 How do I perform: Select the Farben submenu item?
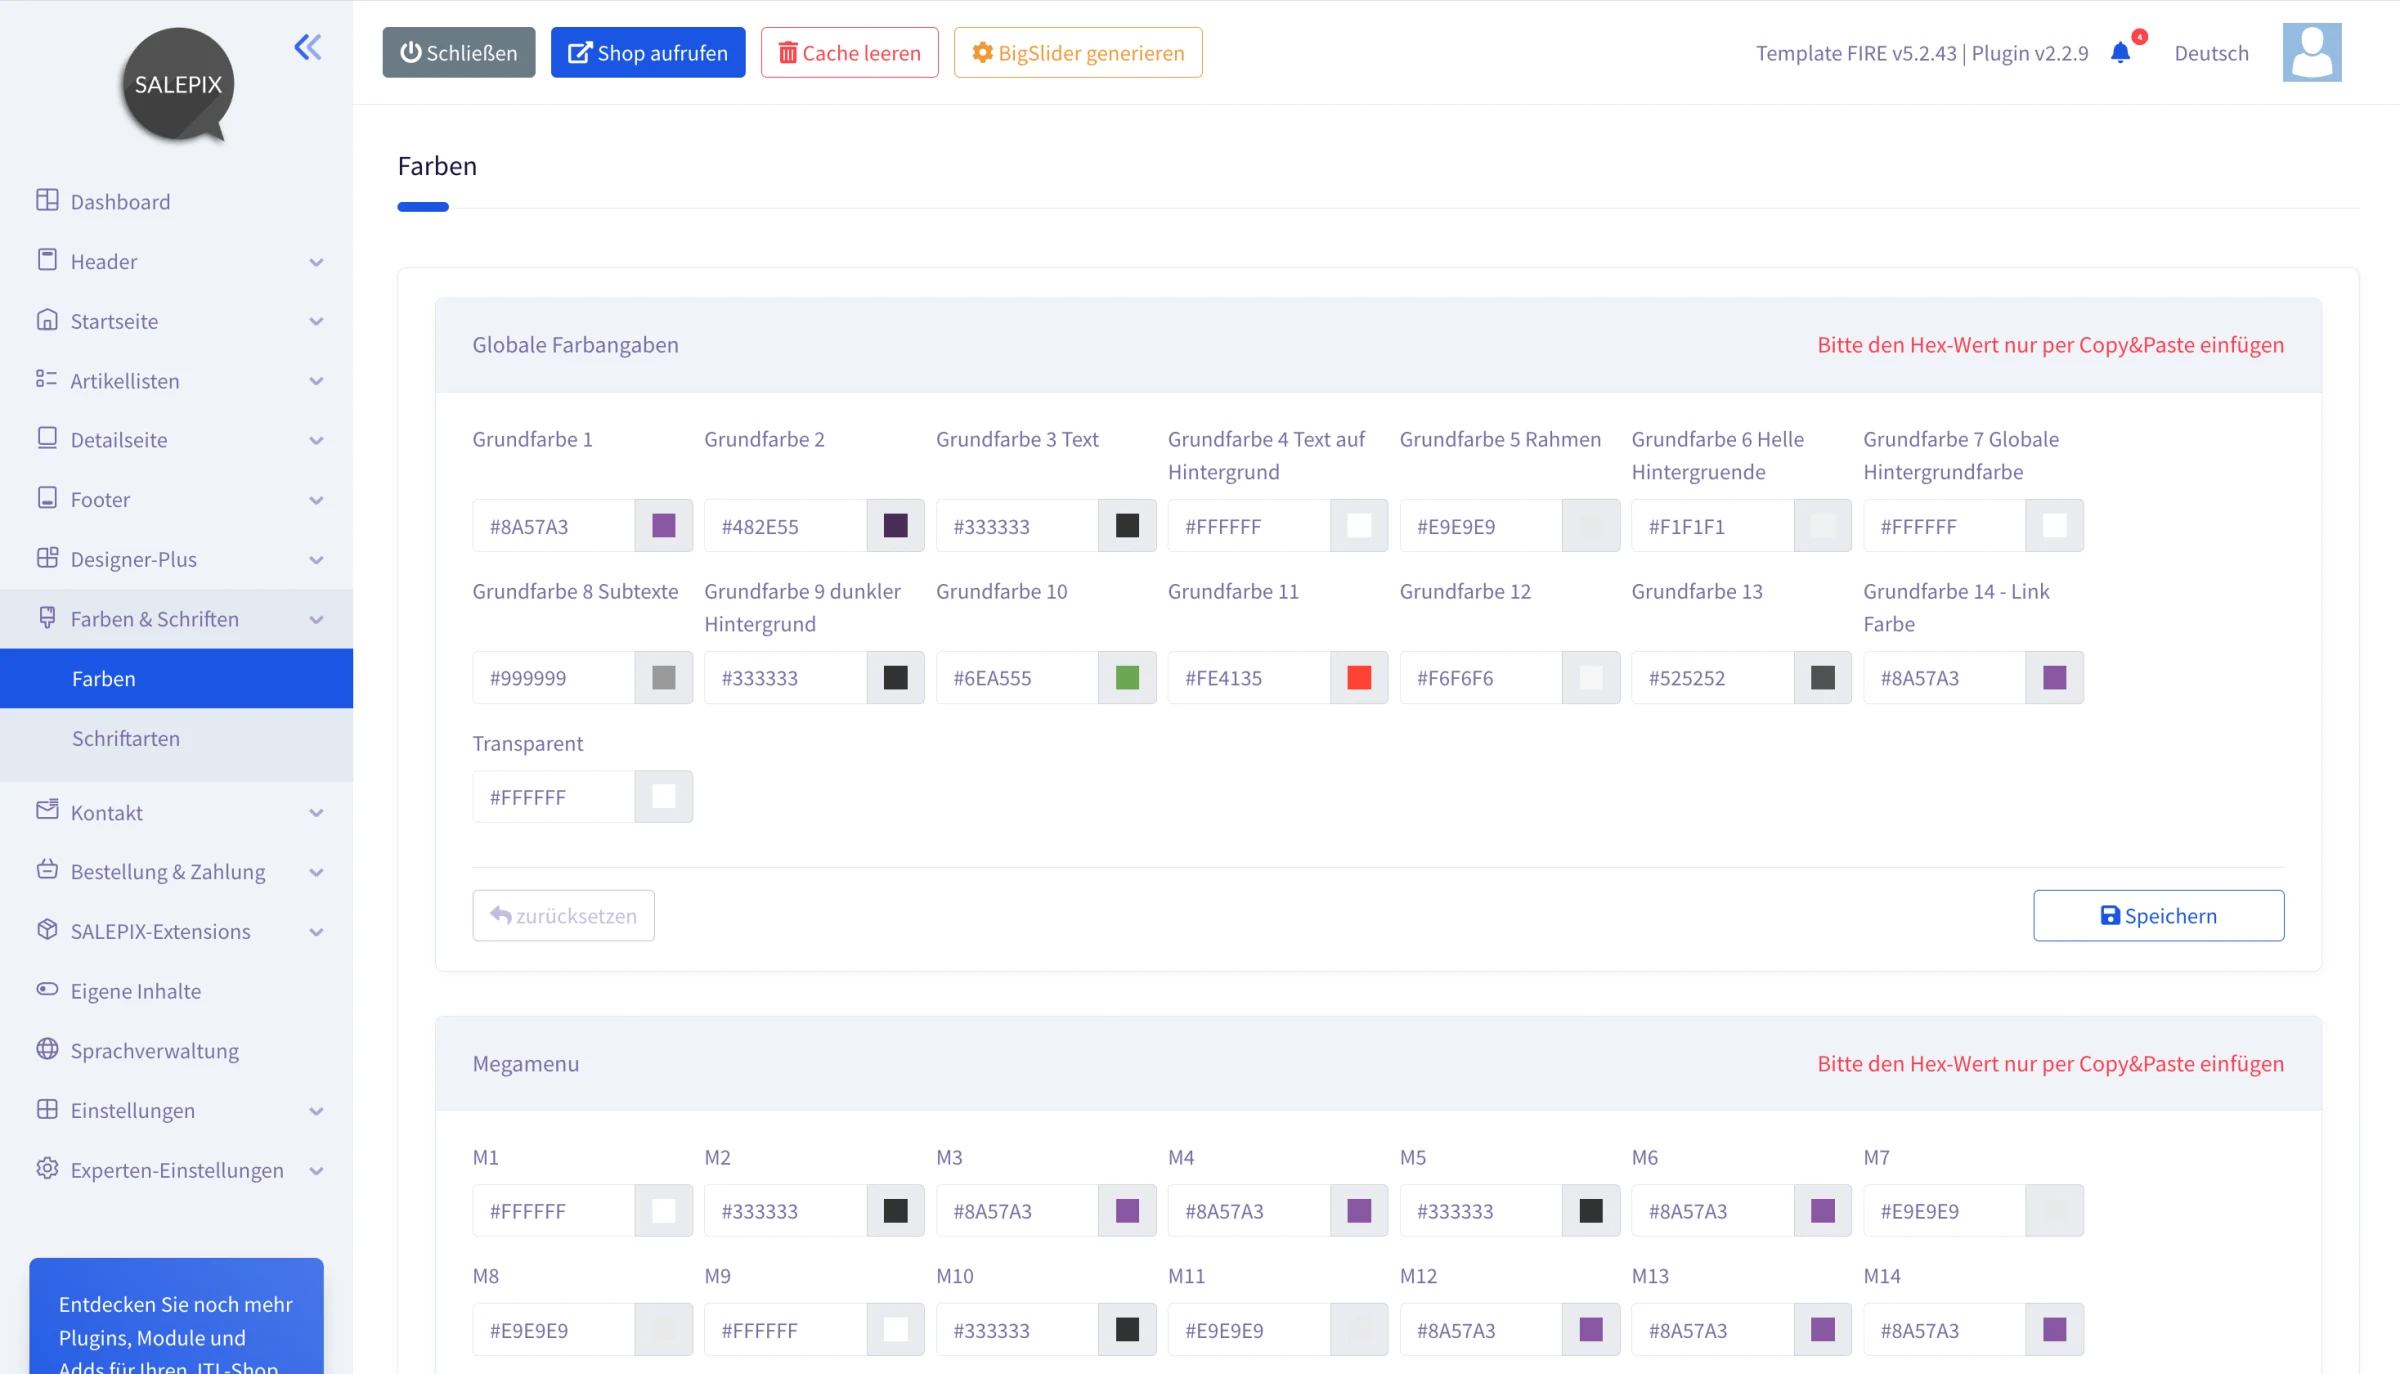[176, 679]
